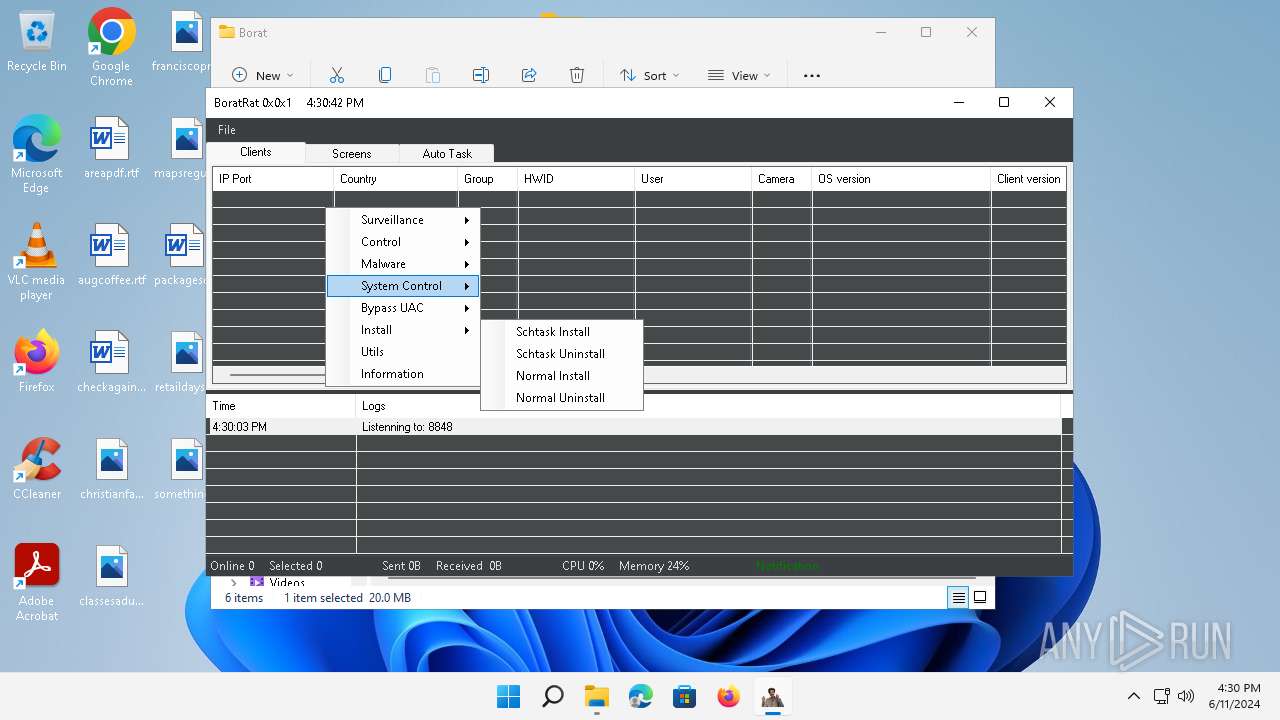
Task: Select System Control menu entry
Action: (403, 286)
